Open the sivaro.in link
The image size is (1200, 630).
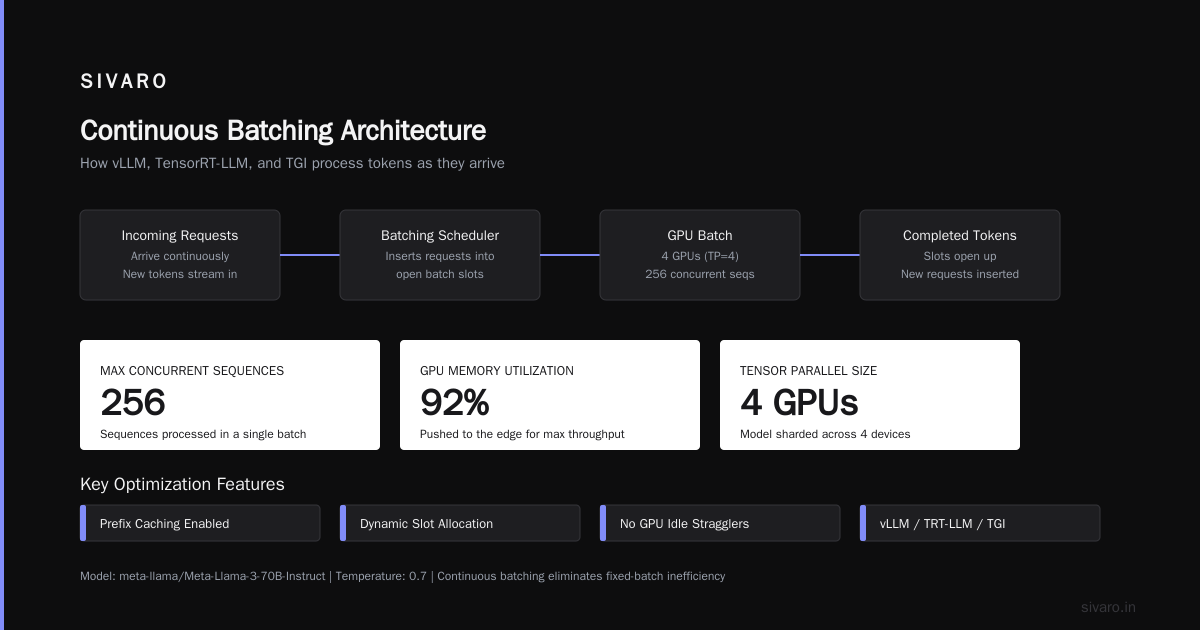[1108, 607]
